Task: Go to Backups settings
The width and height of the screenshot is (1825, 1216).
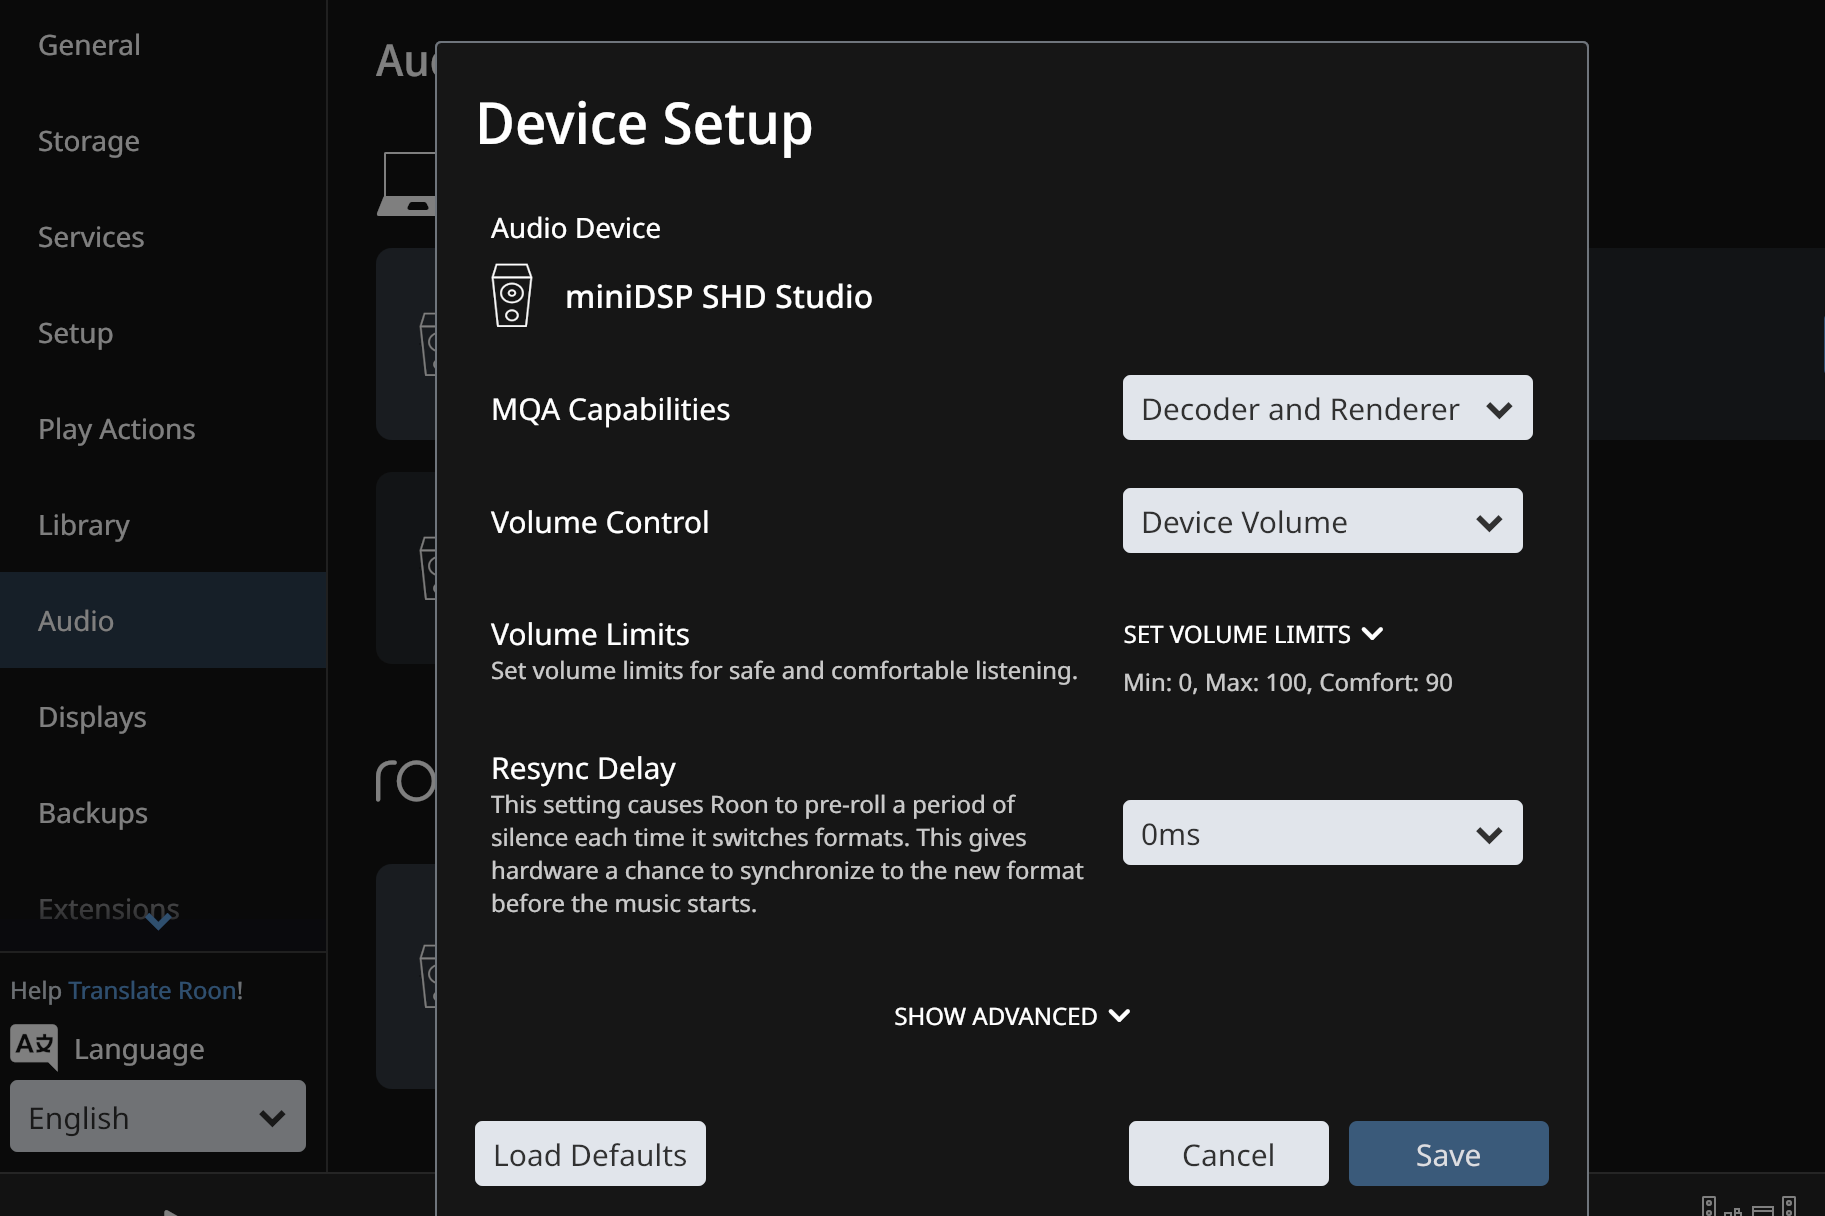Action: [93, 813]
